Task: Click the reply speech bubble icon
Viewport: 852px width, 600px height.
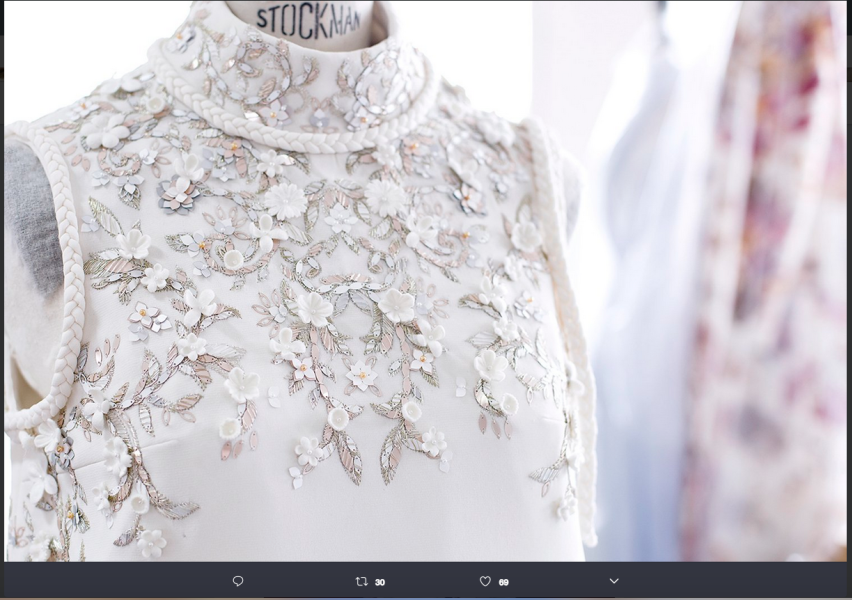Action: click(238, 581)
